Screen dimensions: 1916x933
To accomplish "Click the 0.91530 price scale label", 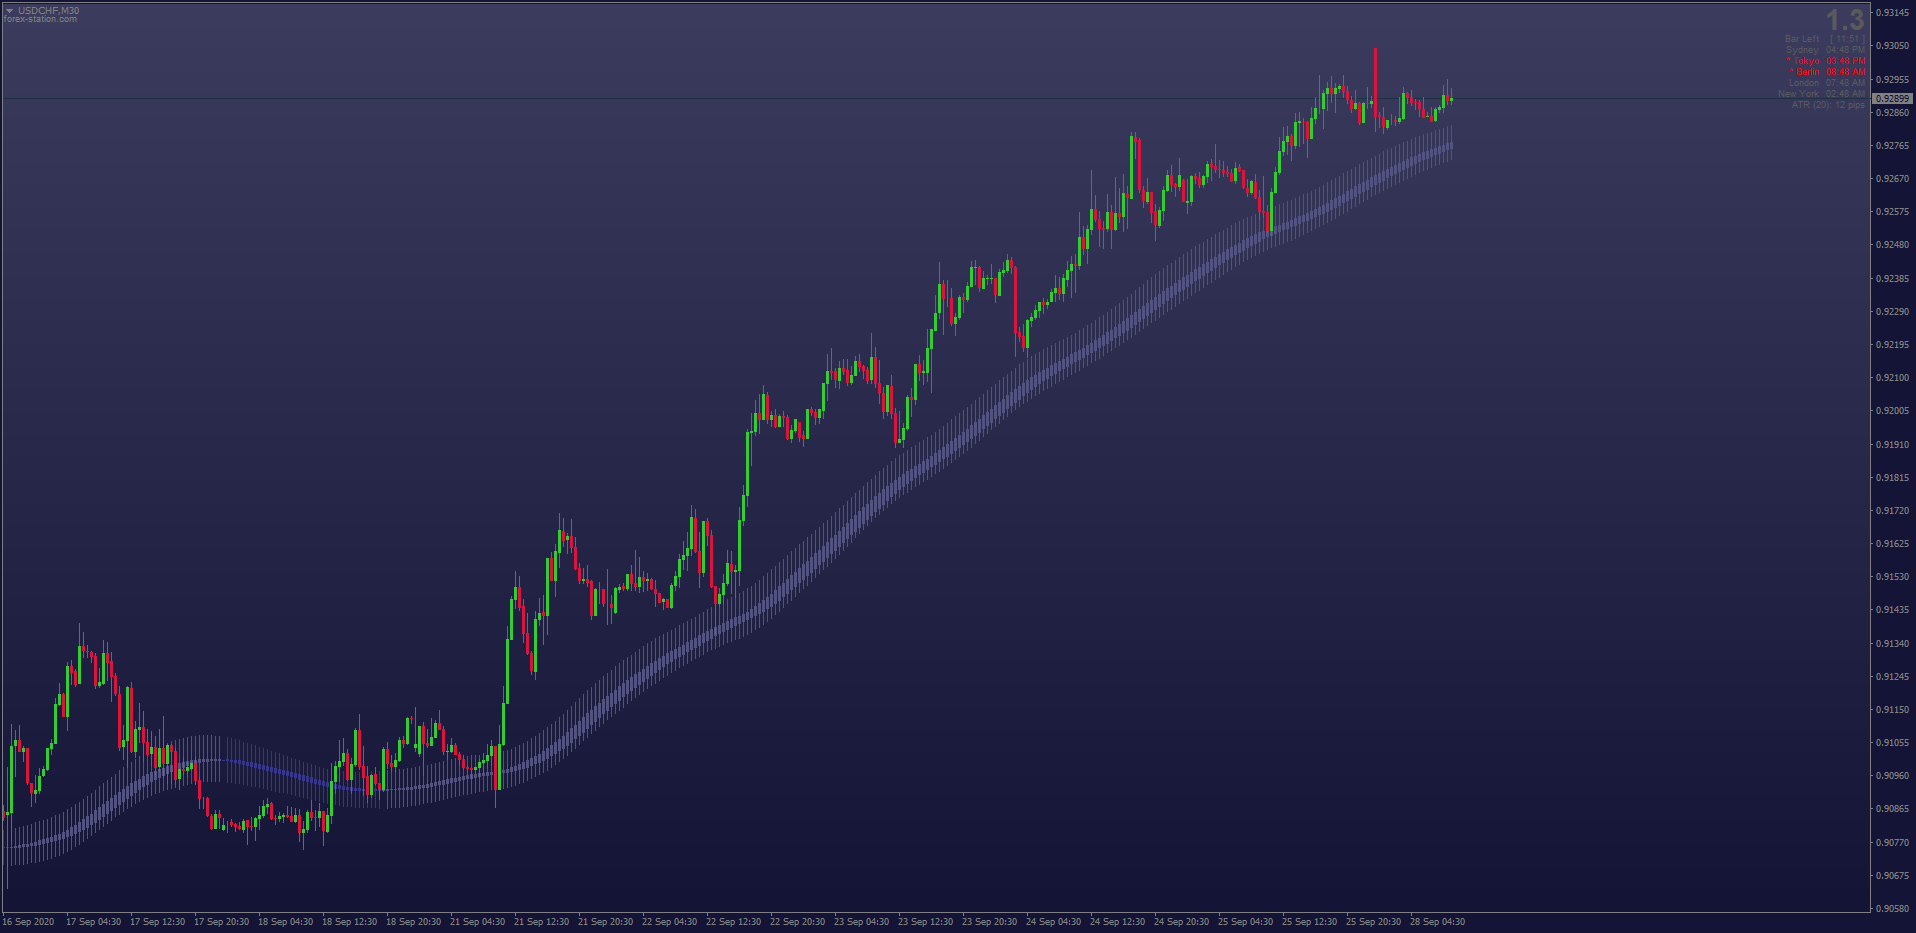I will [x=1892, y=577].
